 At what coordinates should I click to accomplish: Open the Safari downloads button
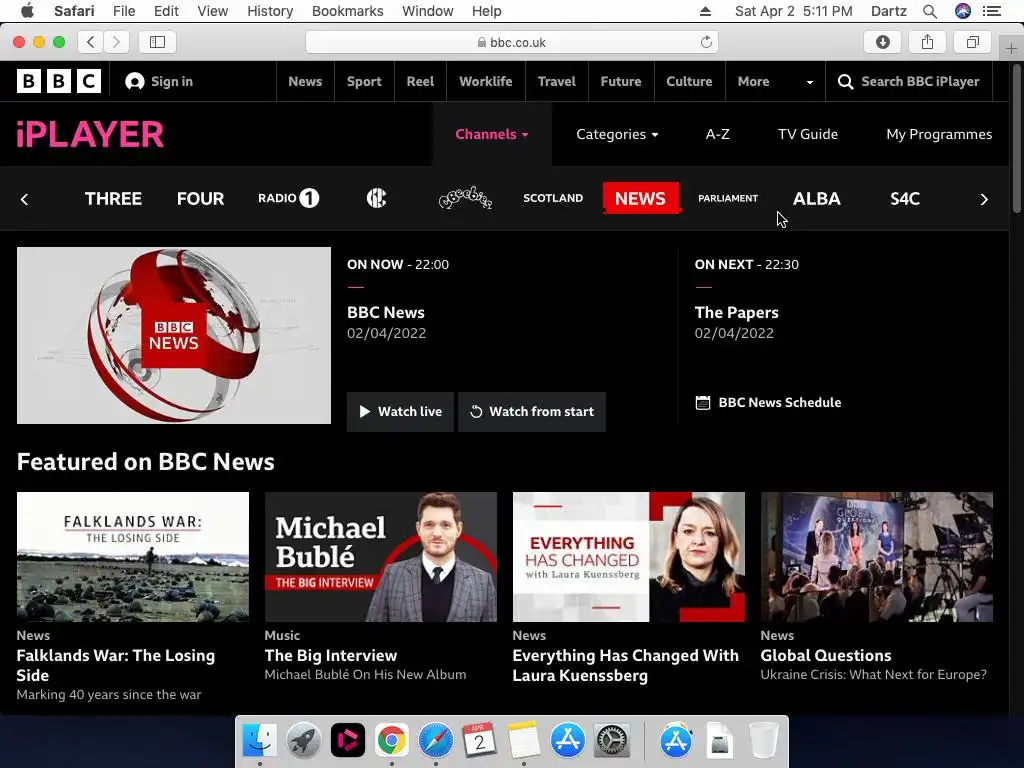click(x=883, y=42)
